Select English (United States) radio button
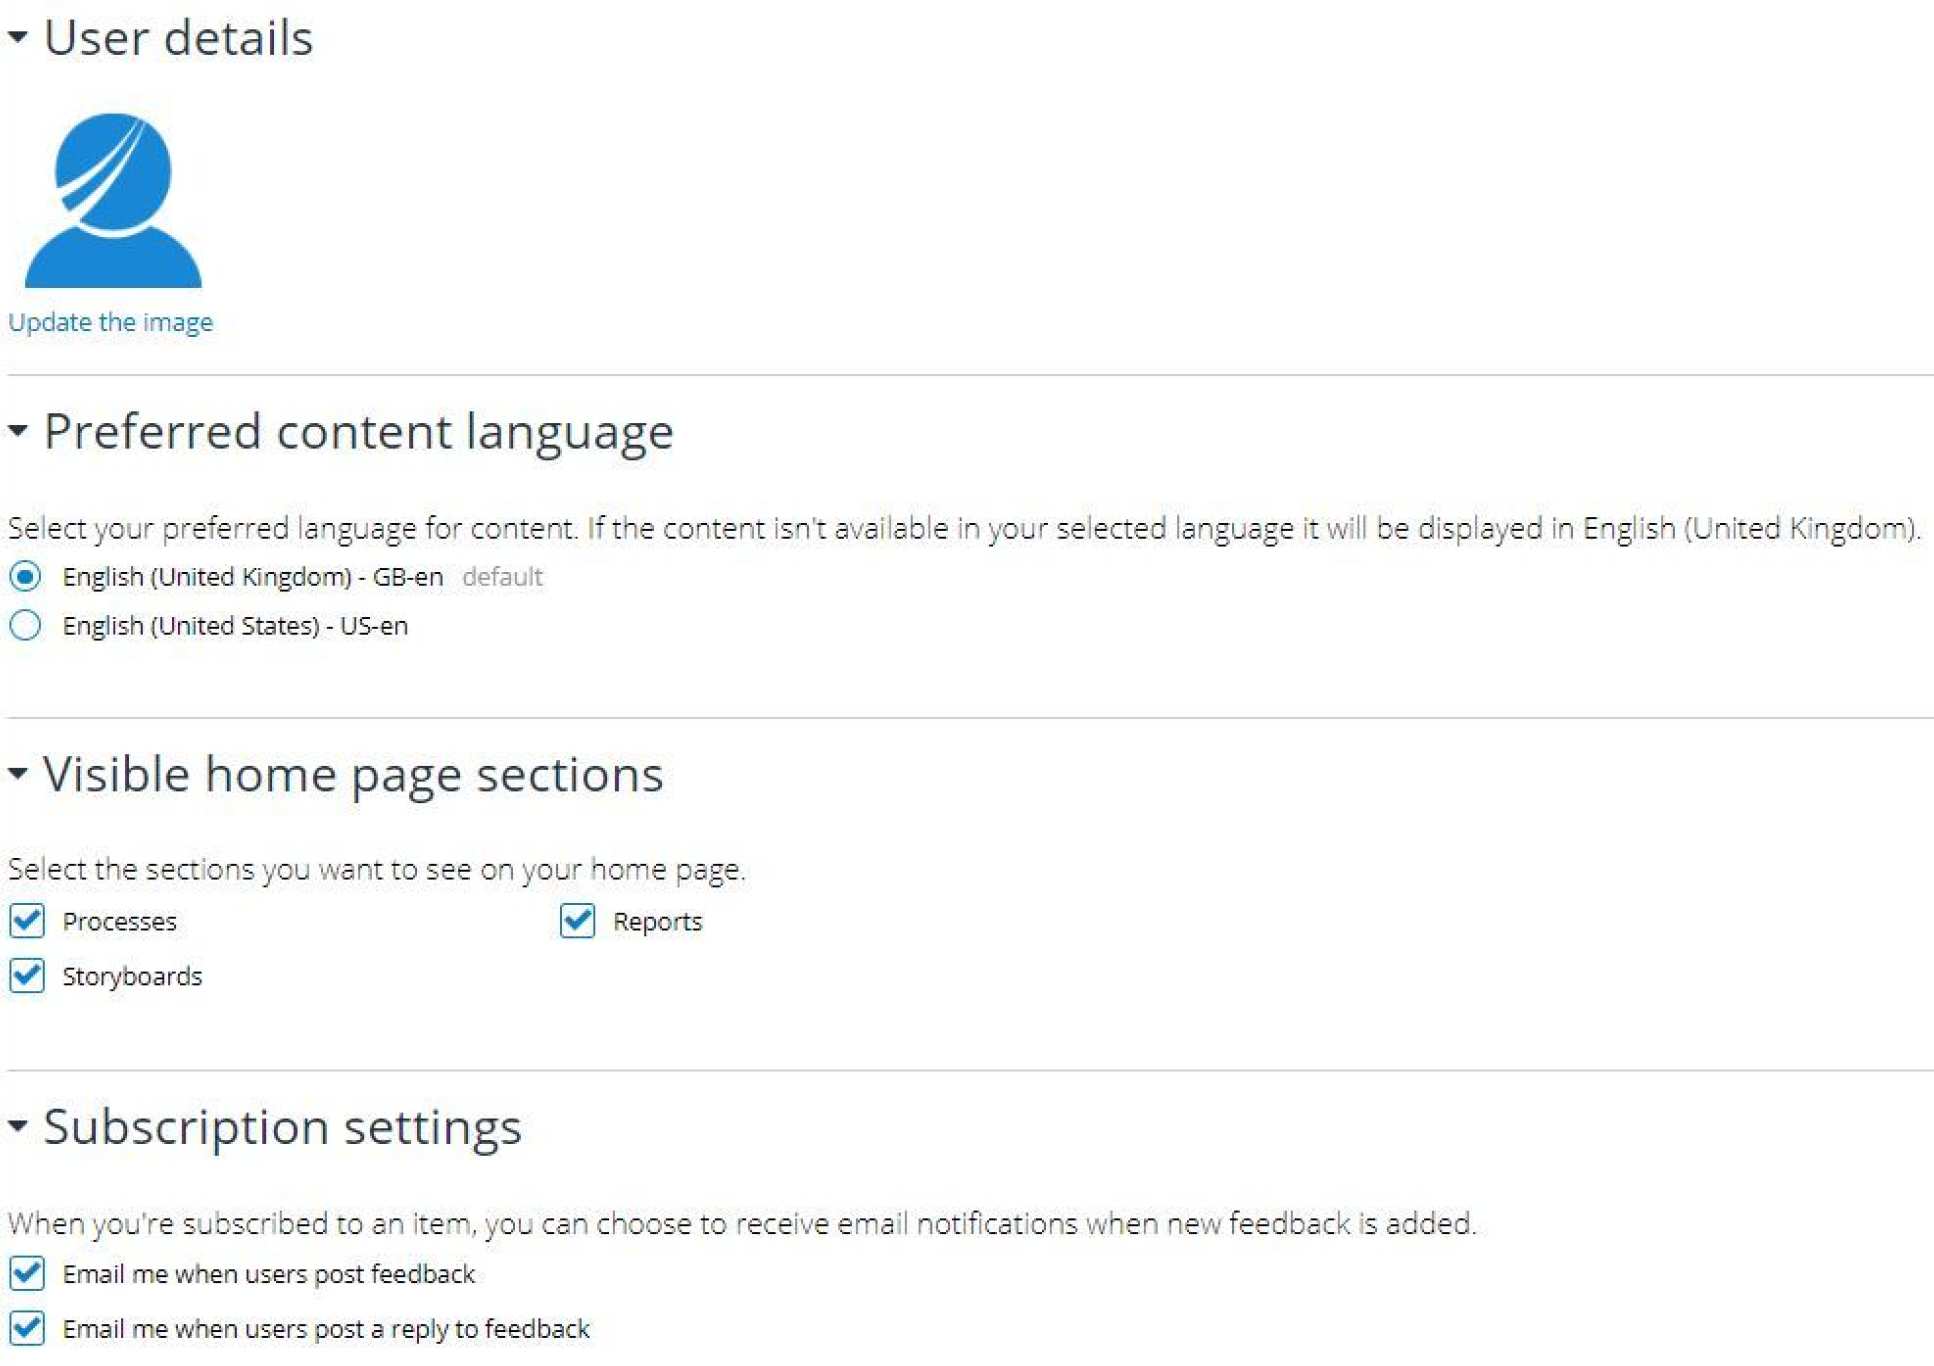Image resolution: width=1934 pixels, height=1366 pixels. [x=26, y=626]
